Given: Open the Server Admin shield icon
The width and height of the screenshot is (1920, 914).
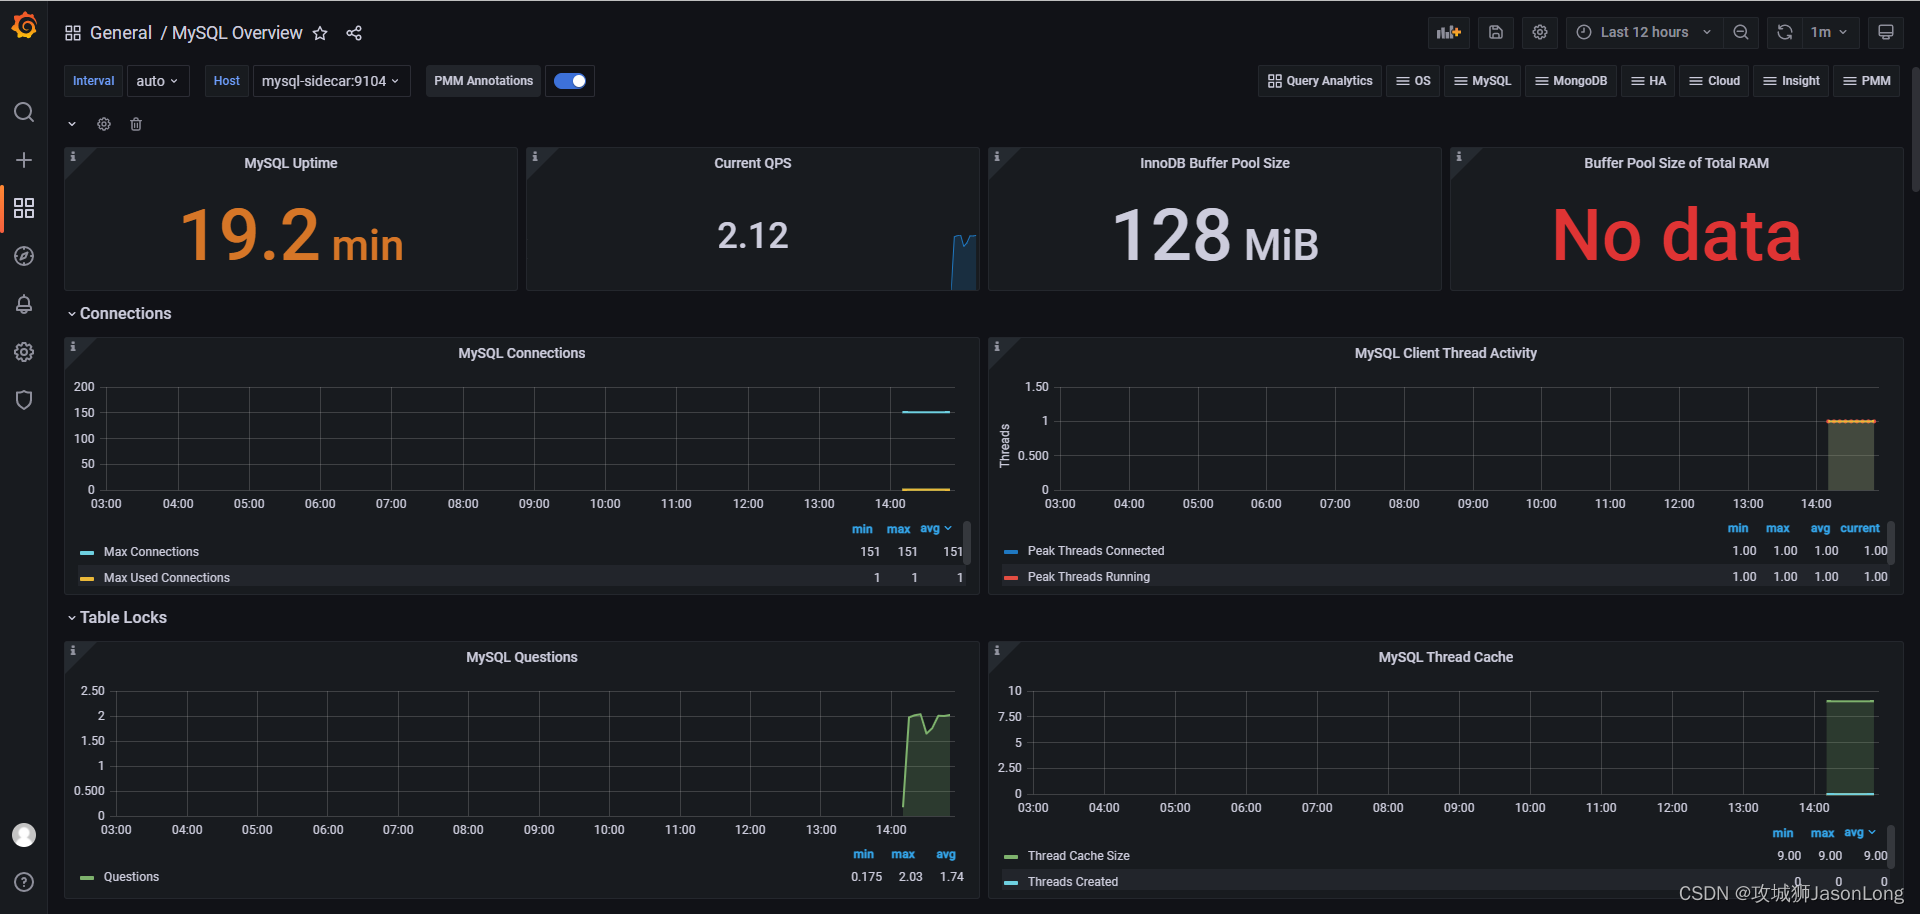Looking at the screenshot, I should tap(24, 400).
